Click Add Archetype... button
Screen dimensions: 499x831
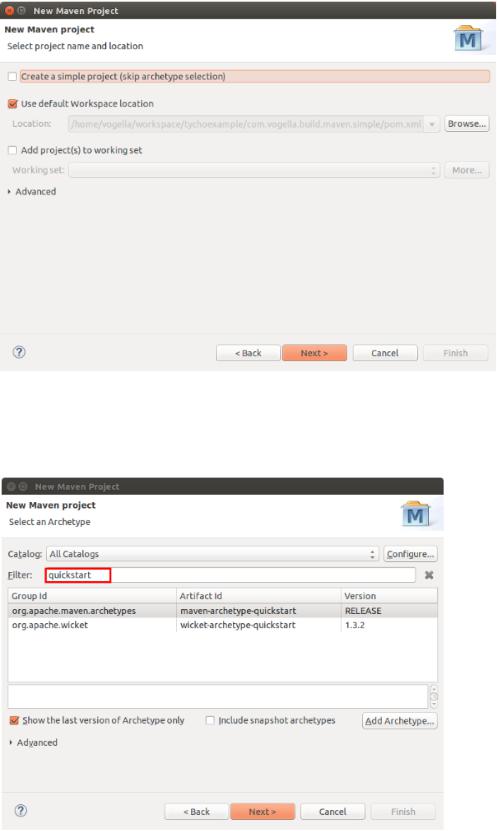[399, 721]
